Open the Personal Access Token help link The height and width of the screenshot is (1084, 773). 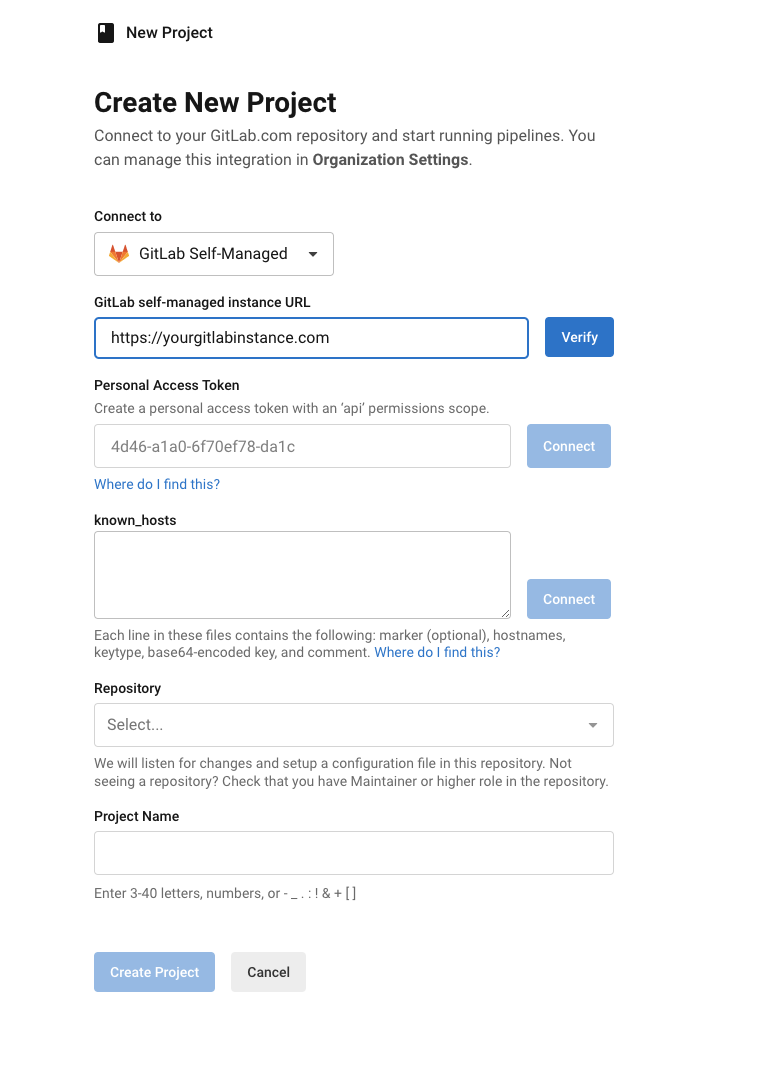157,484
